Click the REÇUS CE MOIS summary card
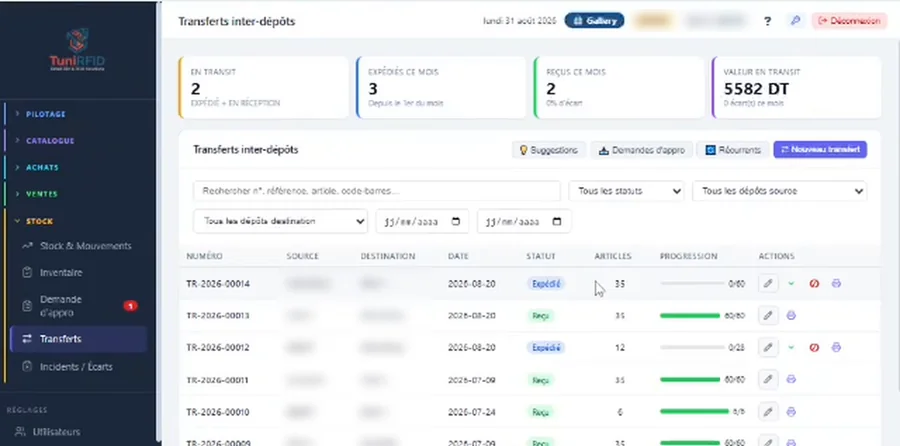 619,87
